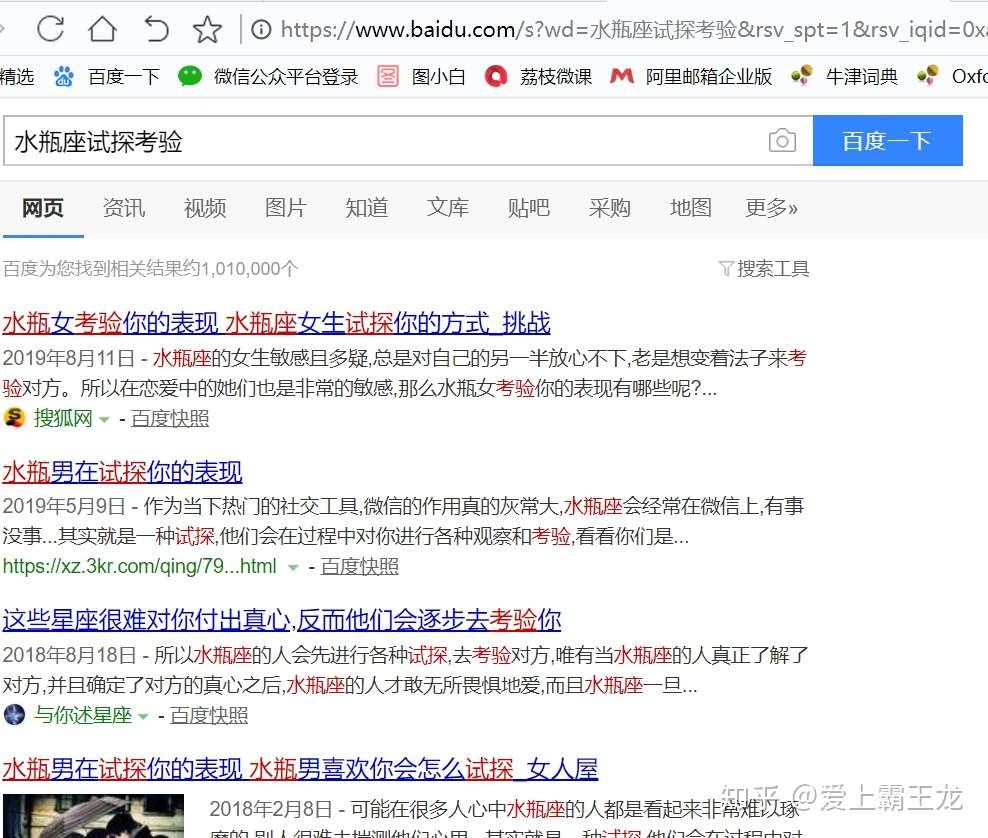The image size is (988, 838).
Task: Switch to the 图片 tab
Action: pyautogui.click(x=285, y=207)
